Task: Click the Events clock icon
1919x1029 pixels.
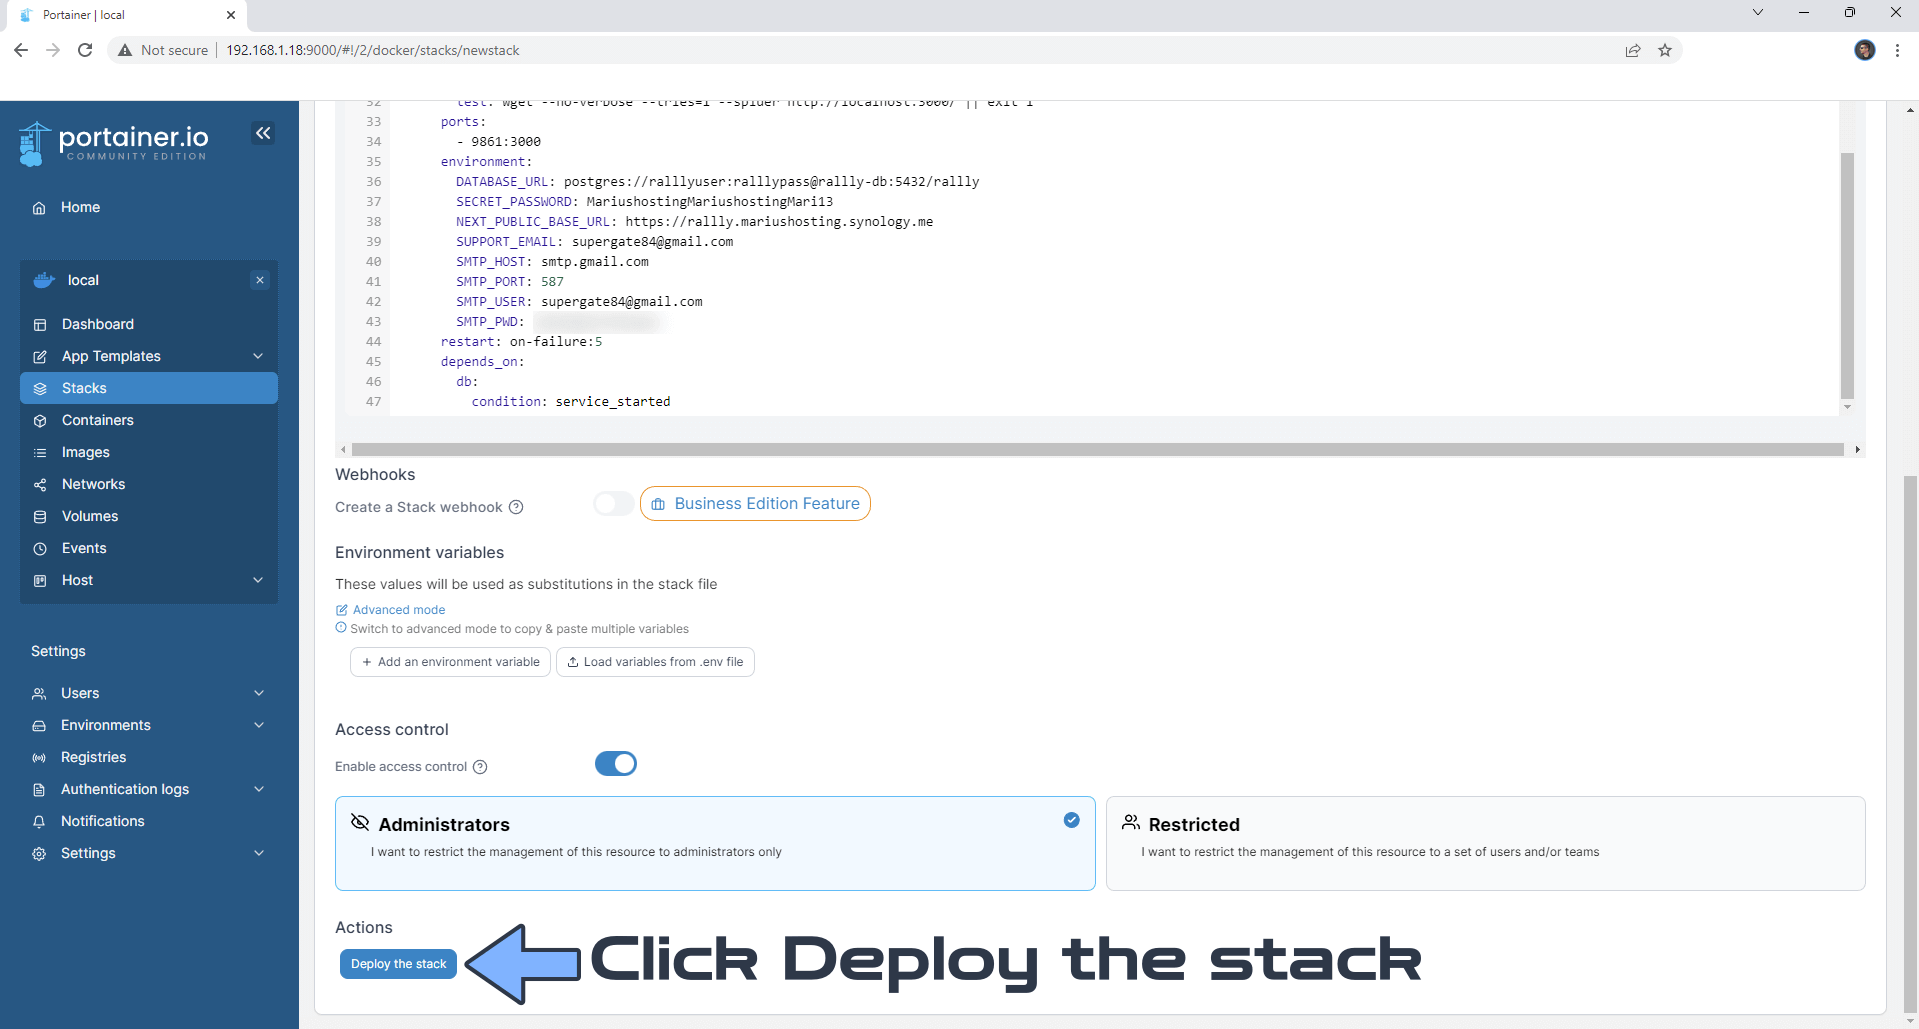Action: 40,548
